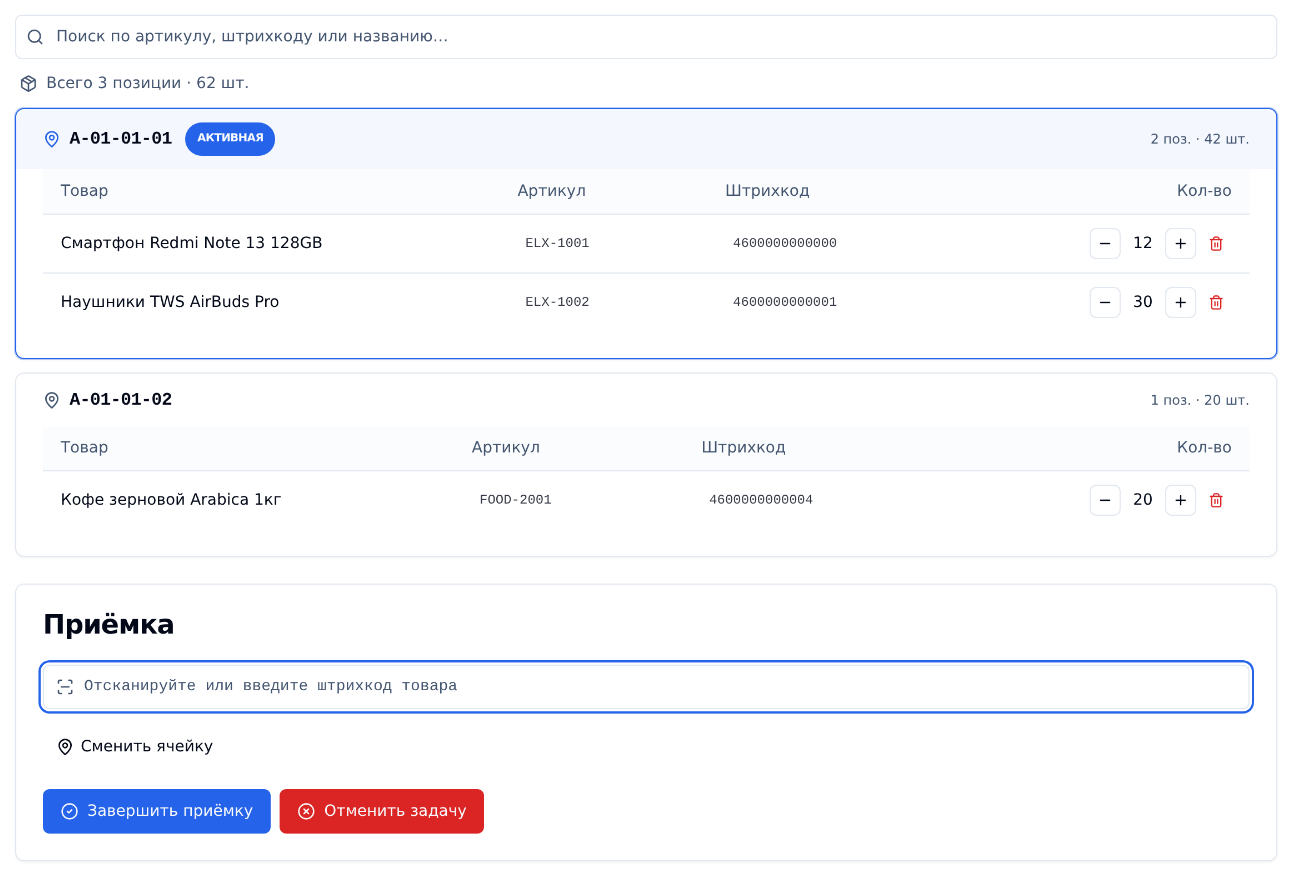Click the АКТИВНАЯ badge
The image size is (1292, 878).
[x=230, y=138]
